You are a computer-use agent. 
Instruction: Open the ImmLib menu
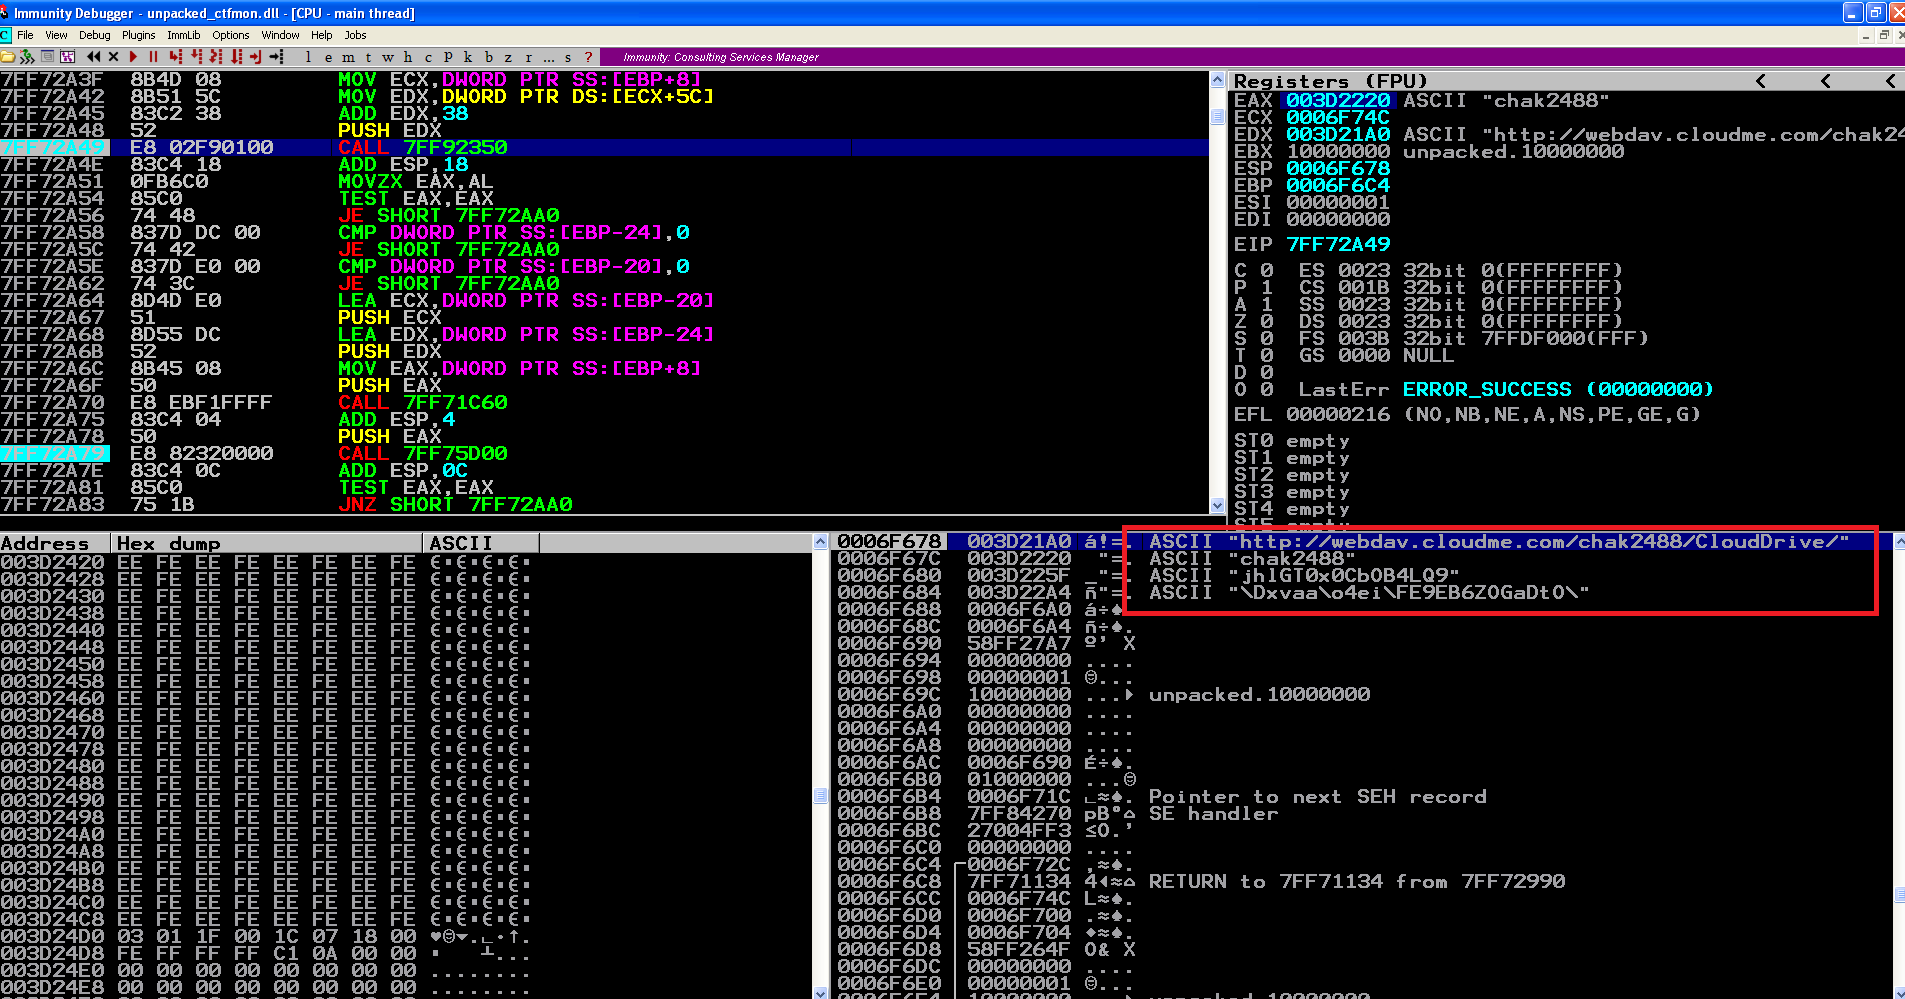(184, 35)
